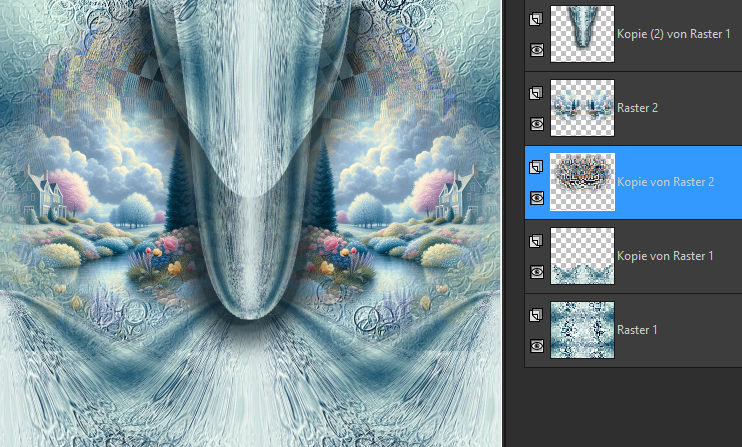Click the Kopie von Raster 2 label
742x447 pixels.
pyautogui.click(x=665, y=182)
